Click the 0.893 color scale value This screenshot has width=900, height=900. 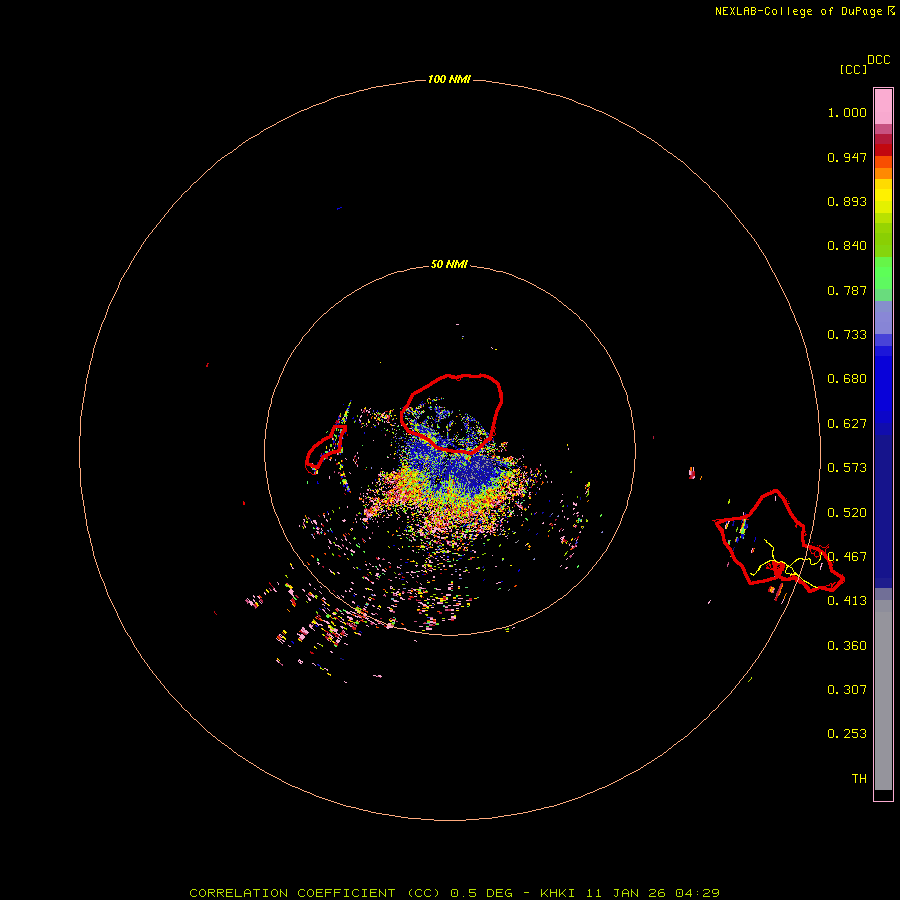click(x=847, y=201)
